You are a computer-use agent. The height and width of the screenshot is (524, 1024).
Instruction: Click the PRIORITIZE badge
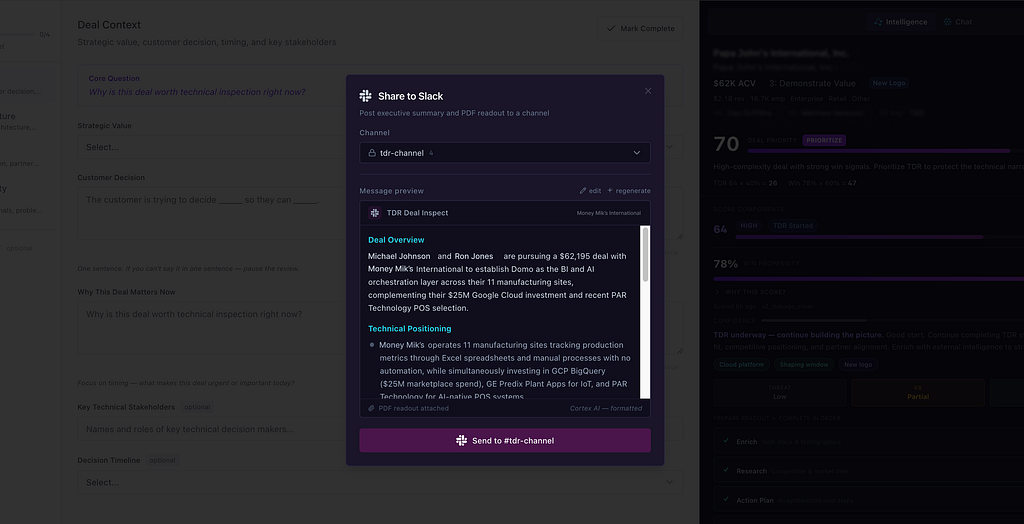(824, 140)
